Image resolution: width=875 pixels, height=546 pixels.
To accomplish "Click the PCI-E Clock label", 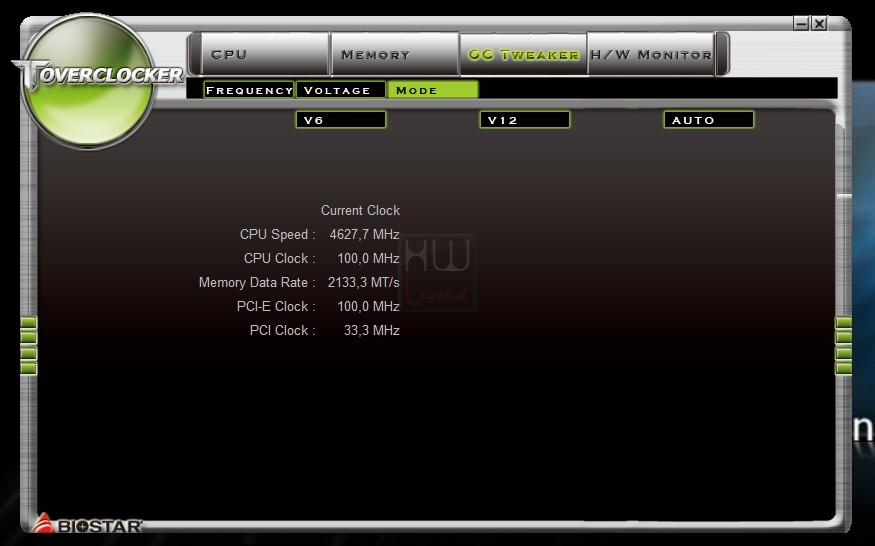I will click(x=276, y=306).
